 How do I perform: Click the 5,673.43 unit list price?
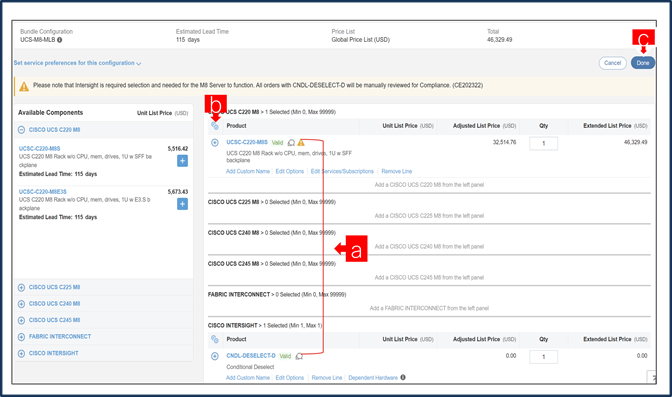click(x=178, y=192)
